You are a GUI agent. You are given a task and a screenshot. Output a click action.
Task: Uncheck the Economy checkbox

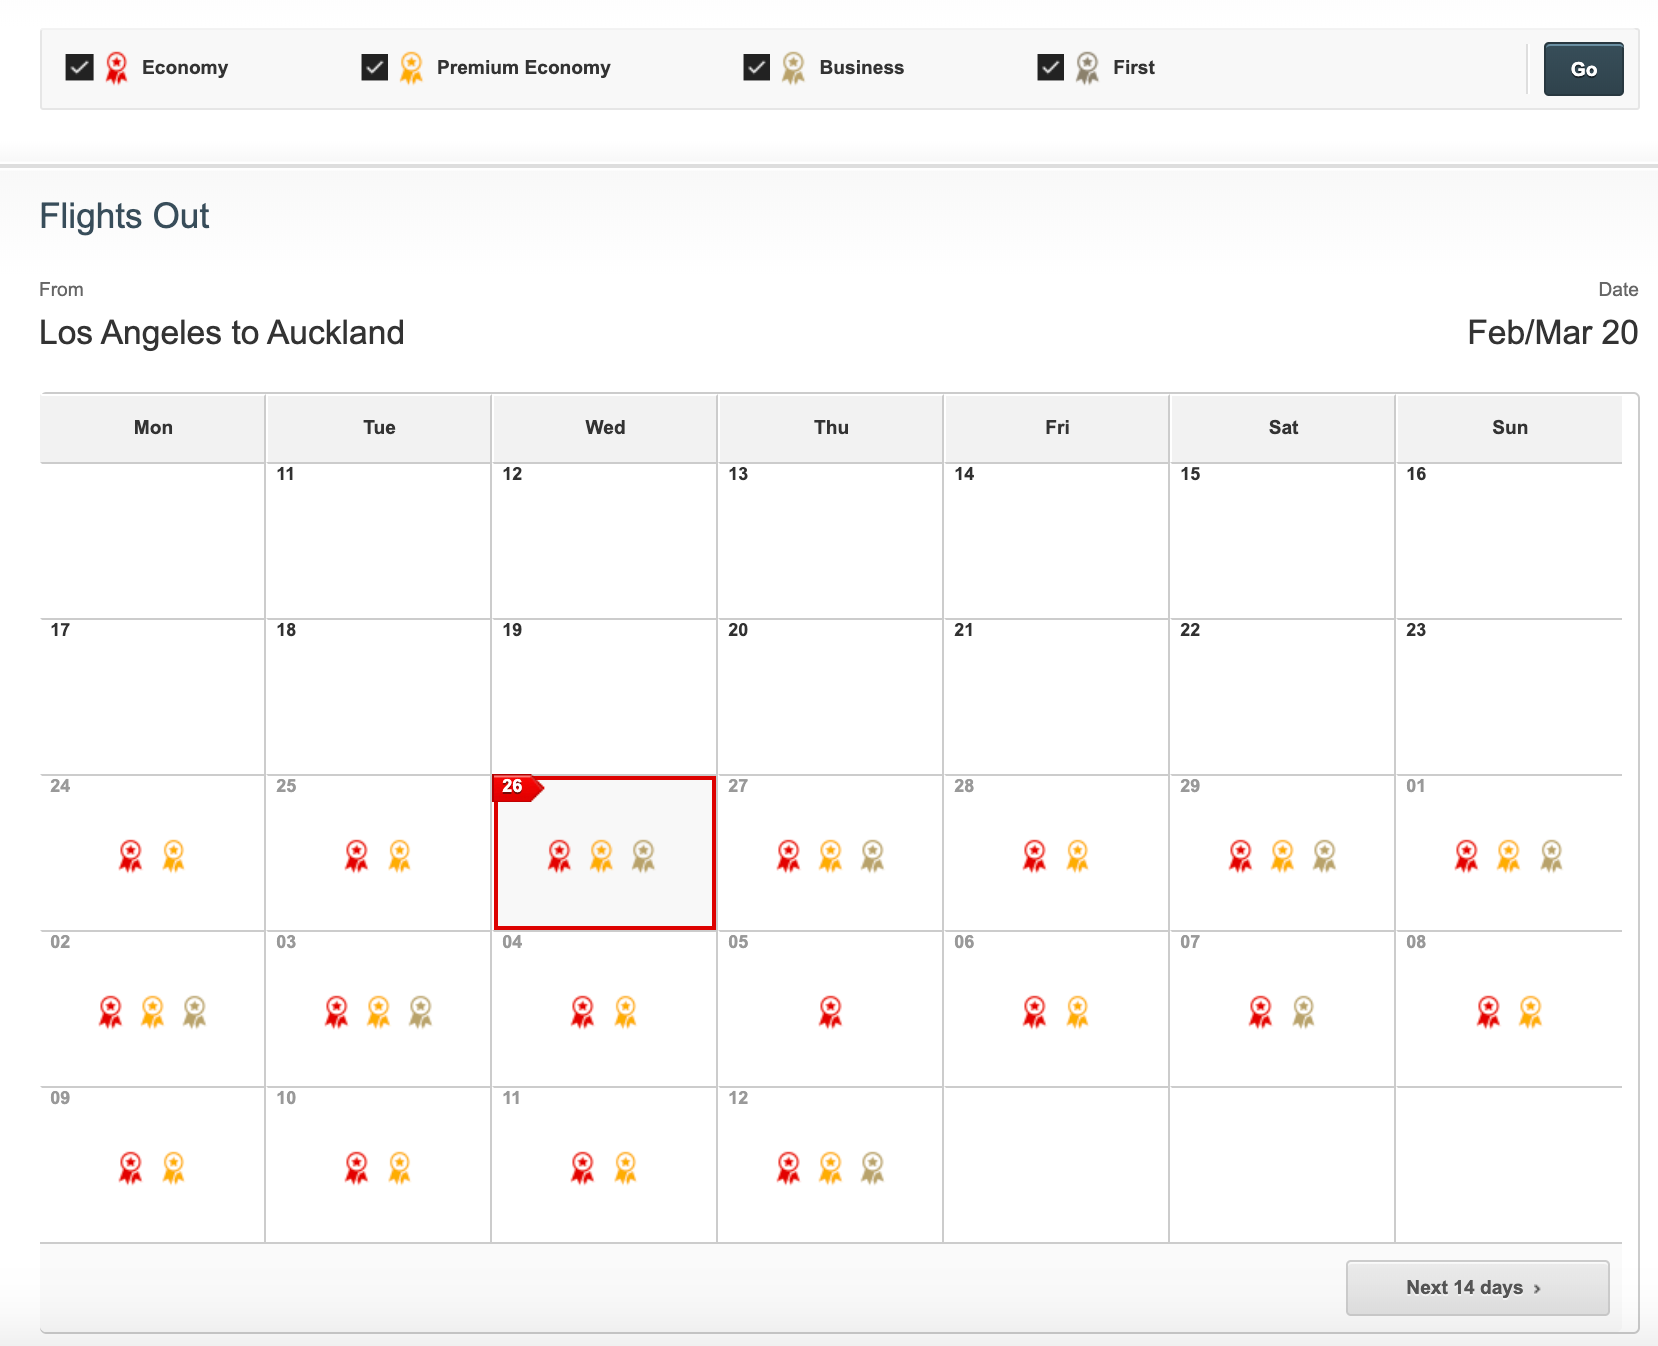[x=79, y=67]
